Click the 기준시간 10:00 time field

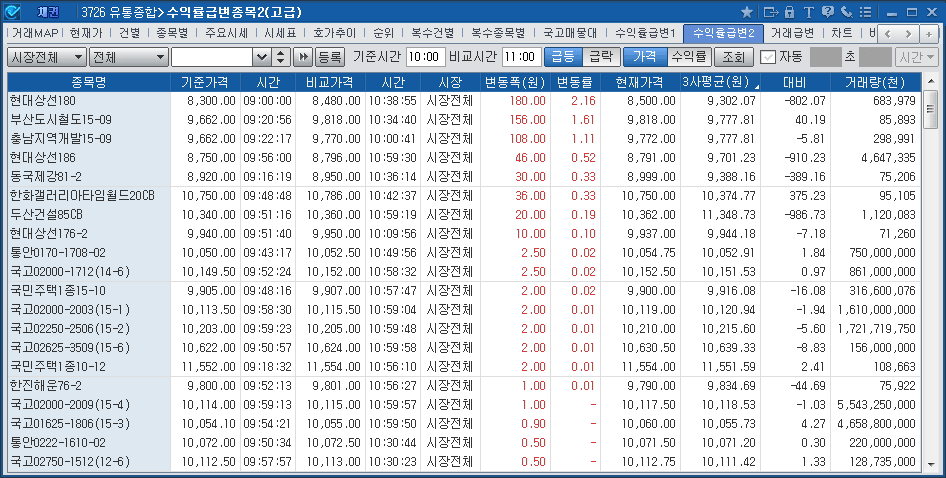point(426,57)
